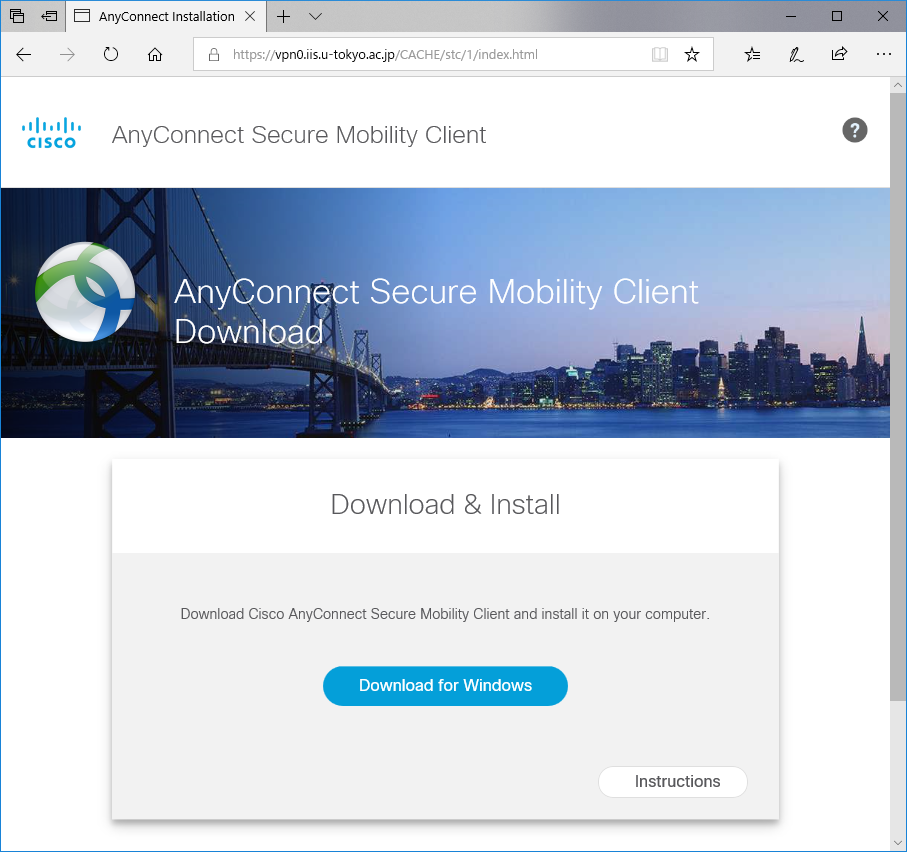Viewport: 907px width, 852px height.
Task: Click the URL address bar
Action: click(x=453, y=54)
